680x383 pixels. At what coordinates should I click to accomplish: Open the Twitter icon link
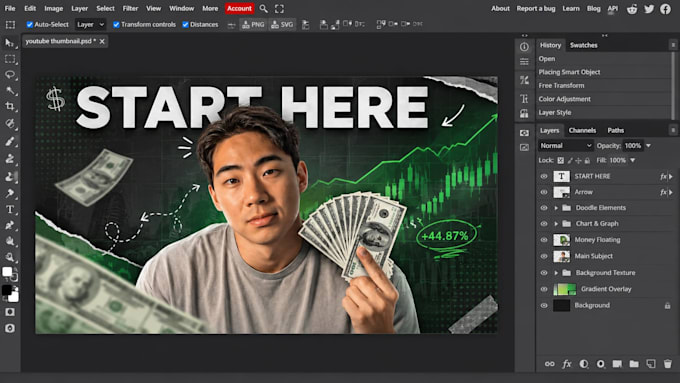tap(649, 9)
